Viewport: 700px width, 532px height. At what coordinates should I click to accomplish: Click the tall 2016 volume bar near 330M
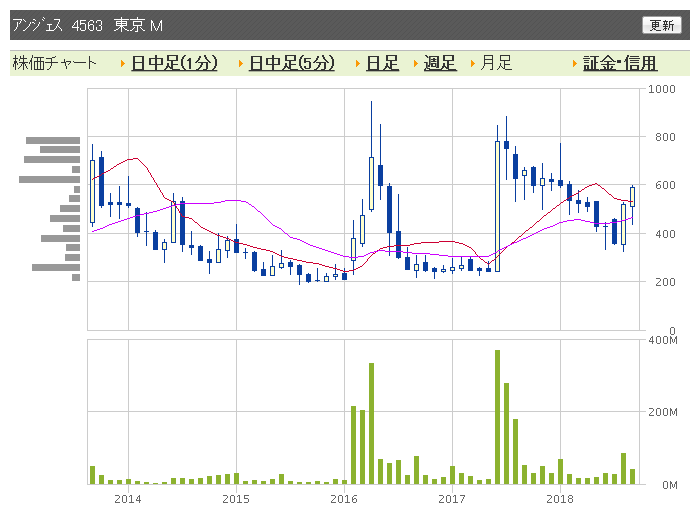[371, 424]
